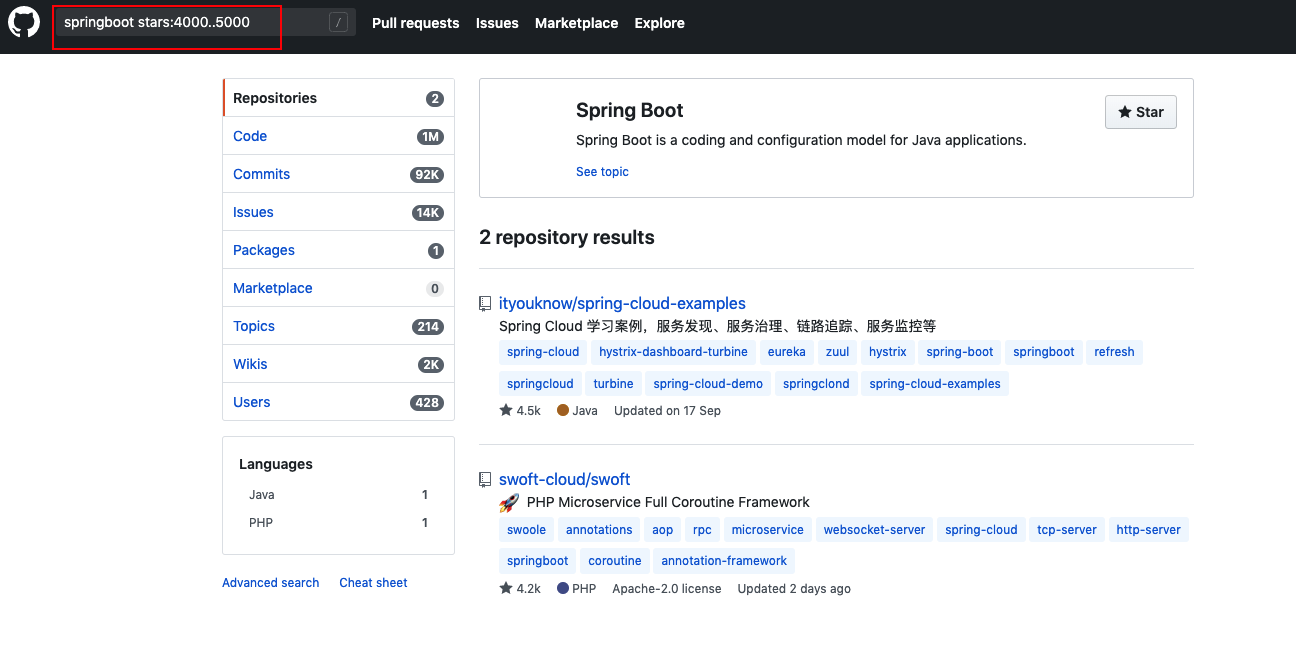Viewport: 1296px width, 656px height.
Task: Click the repo icon beside ityouknow/spring-cloud-examples
Action: (x=485, y=304)
